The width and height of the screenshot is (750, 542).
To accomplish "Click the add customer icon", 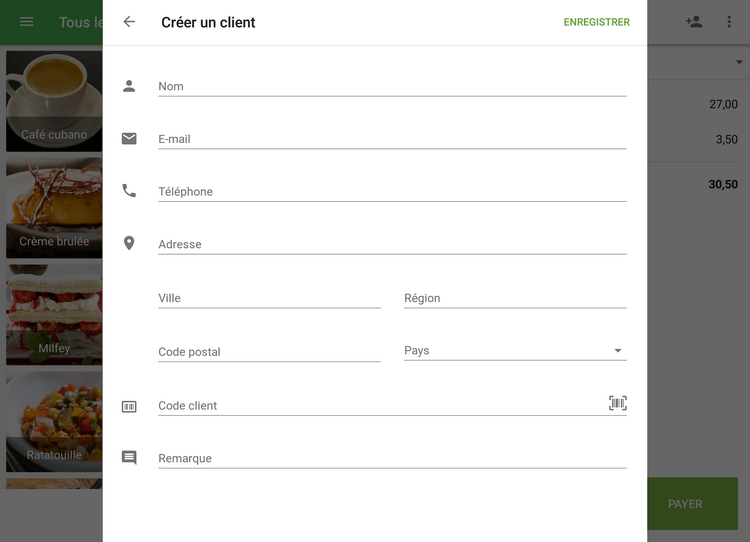I will 694,22.
